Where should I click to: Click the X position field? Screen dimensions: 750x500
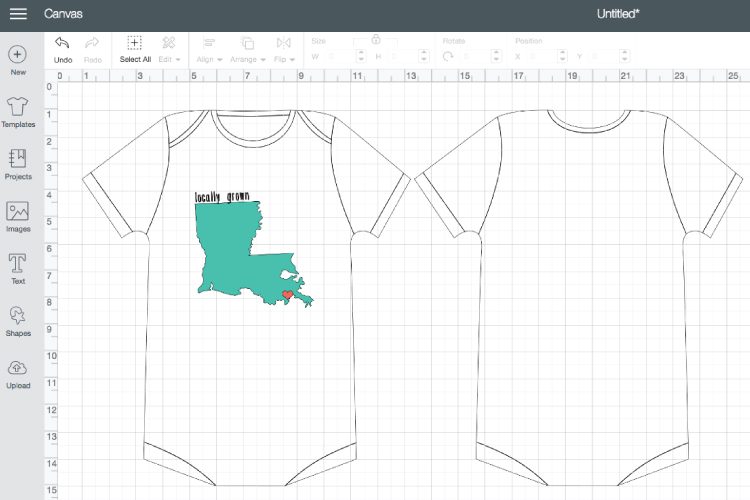click(x=540, y=56)
